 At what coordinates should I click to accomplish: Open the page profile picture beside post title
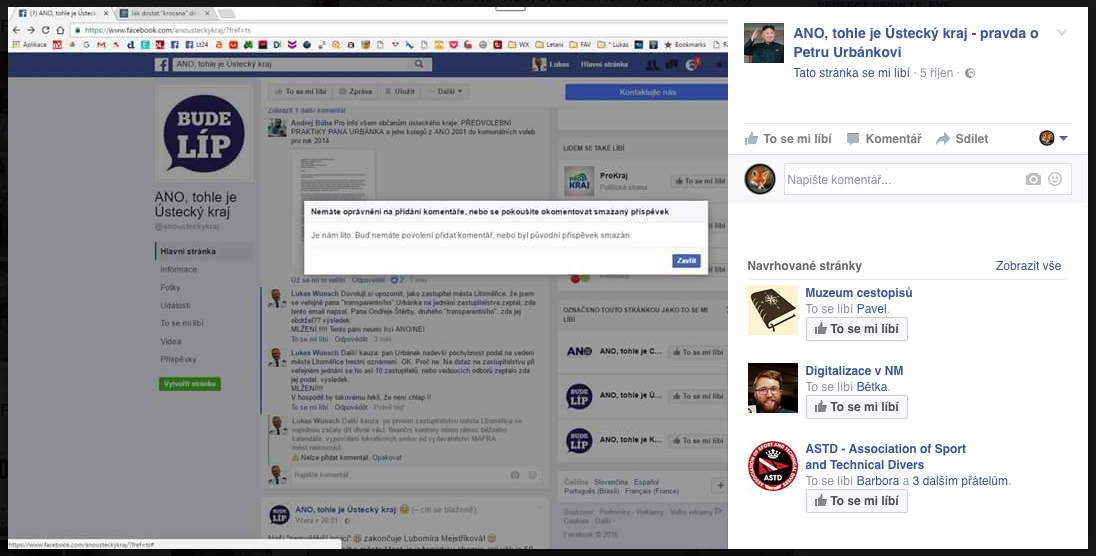click(x=764, y=43)
